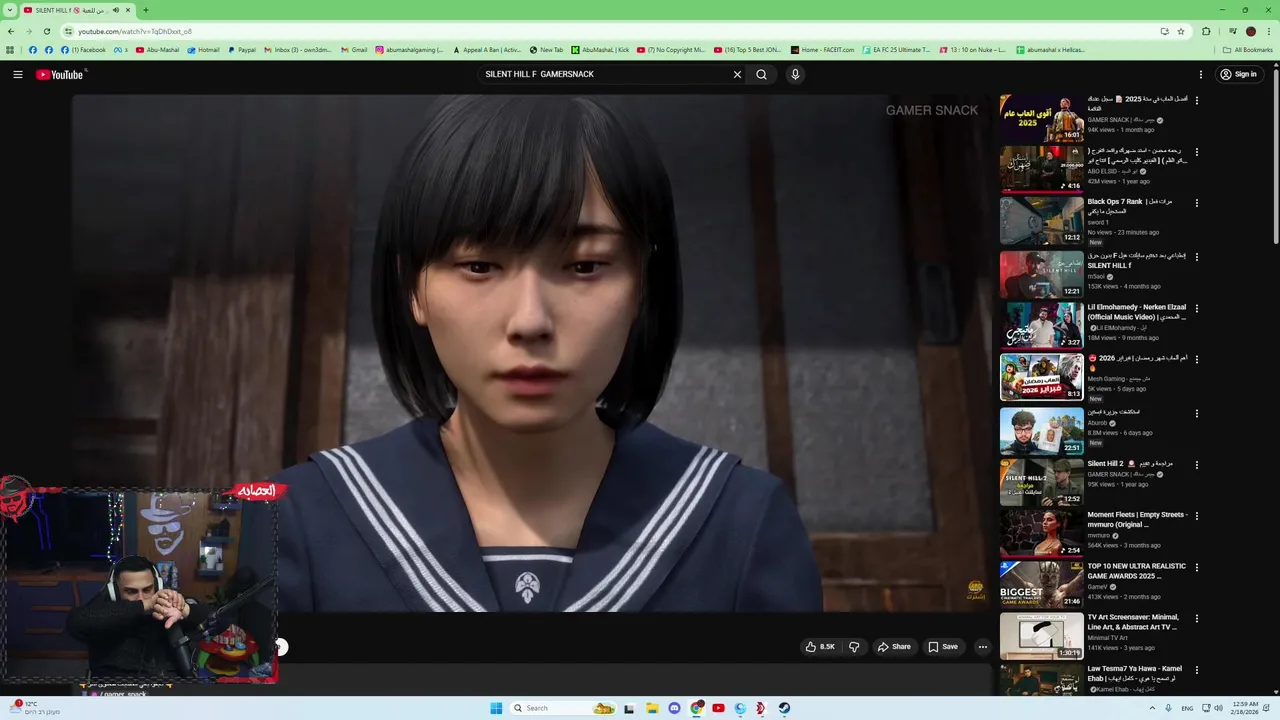Open the 'Moment Fleets' 2:54 thumbnail
Screen dimensions: 1280x720
[1041, 534]
